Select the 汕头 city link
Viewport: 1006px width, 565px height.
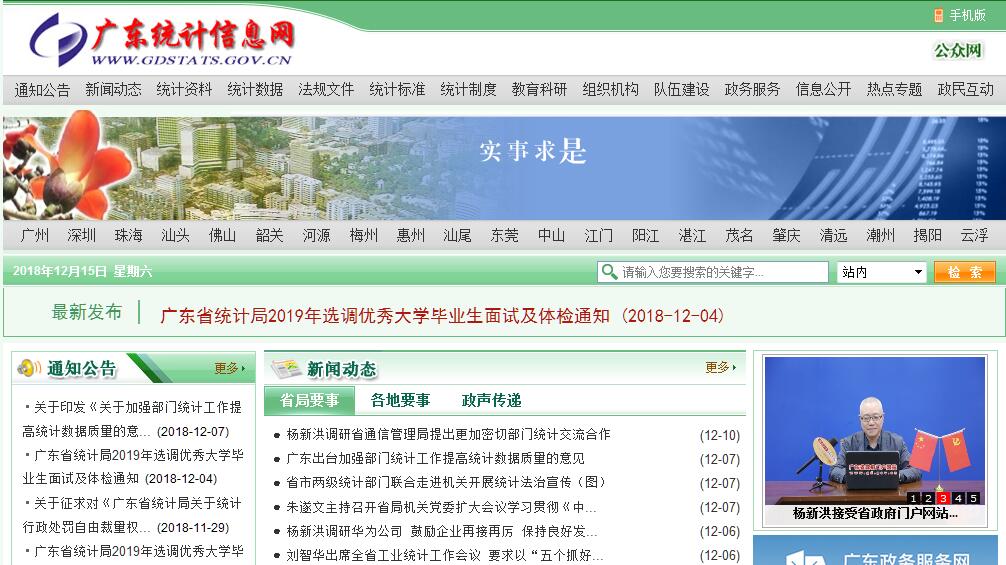175,235
